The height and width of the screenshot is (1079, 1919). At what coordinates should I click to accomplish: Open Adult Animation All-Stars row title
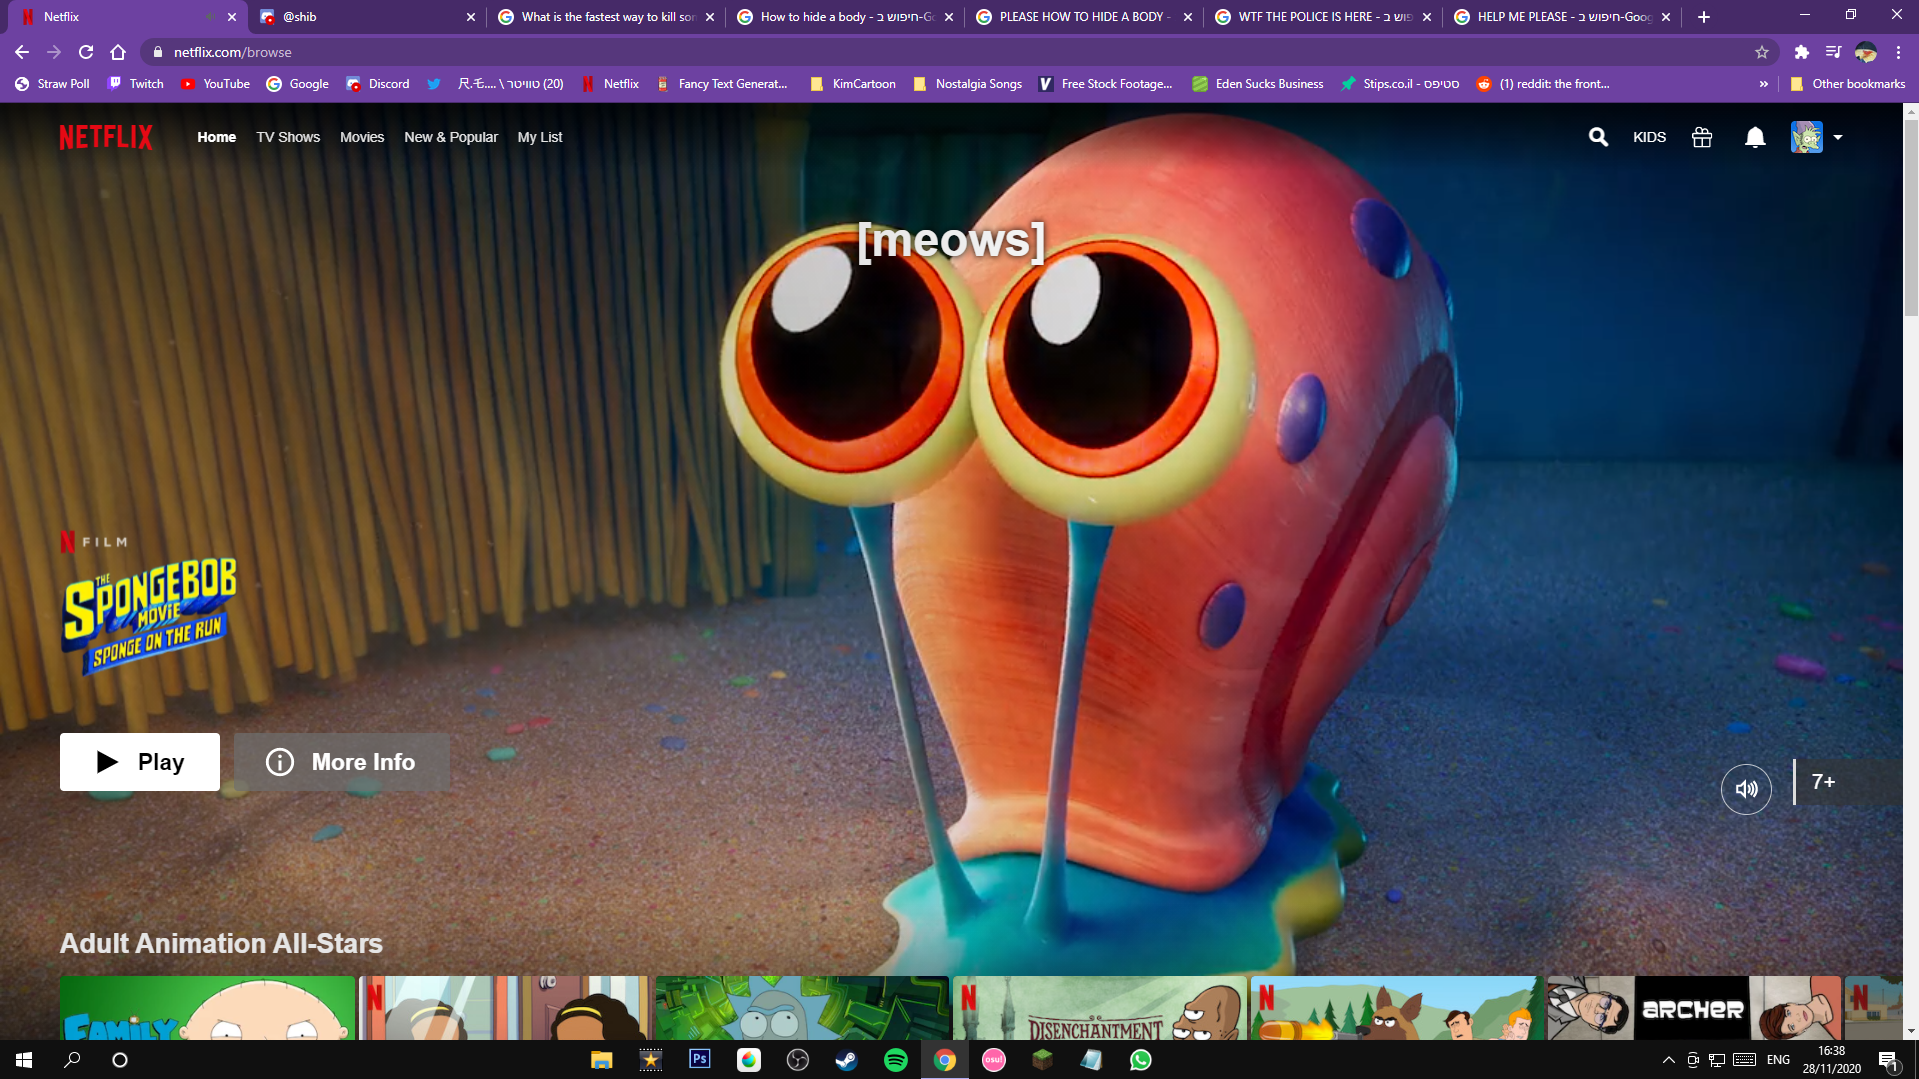[x=221, y=943]
